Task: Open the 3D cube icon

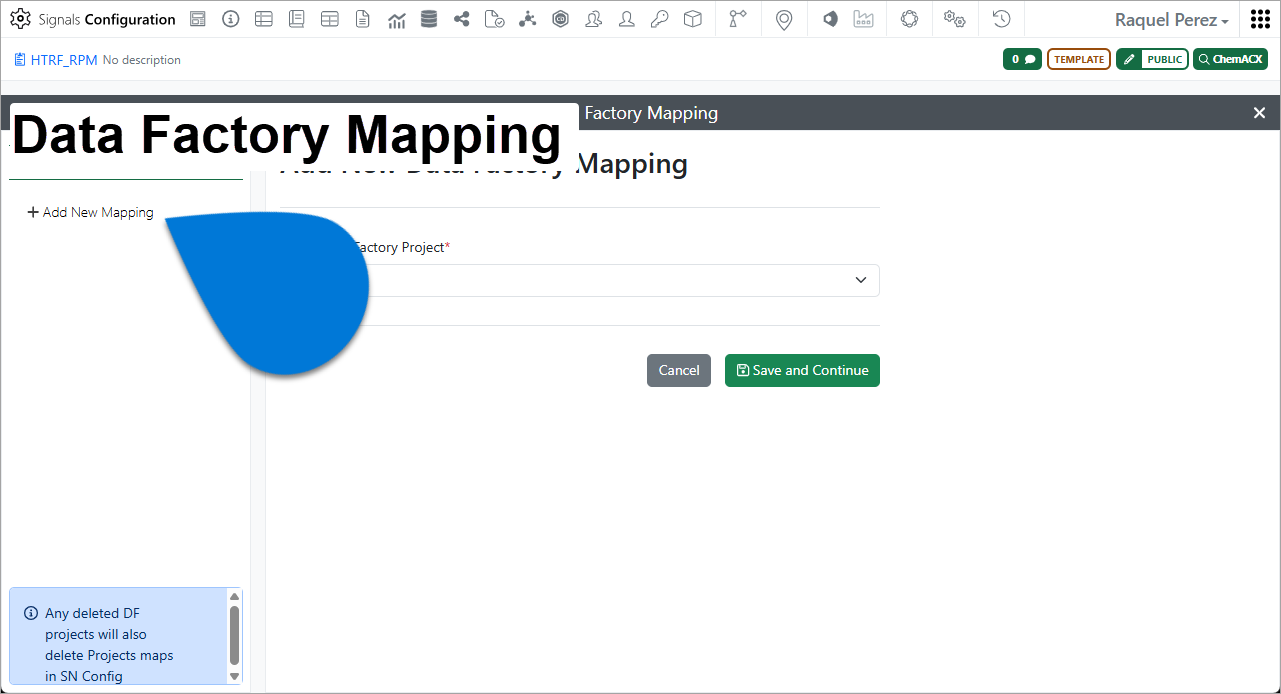Action: [692, 19]
